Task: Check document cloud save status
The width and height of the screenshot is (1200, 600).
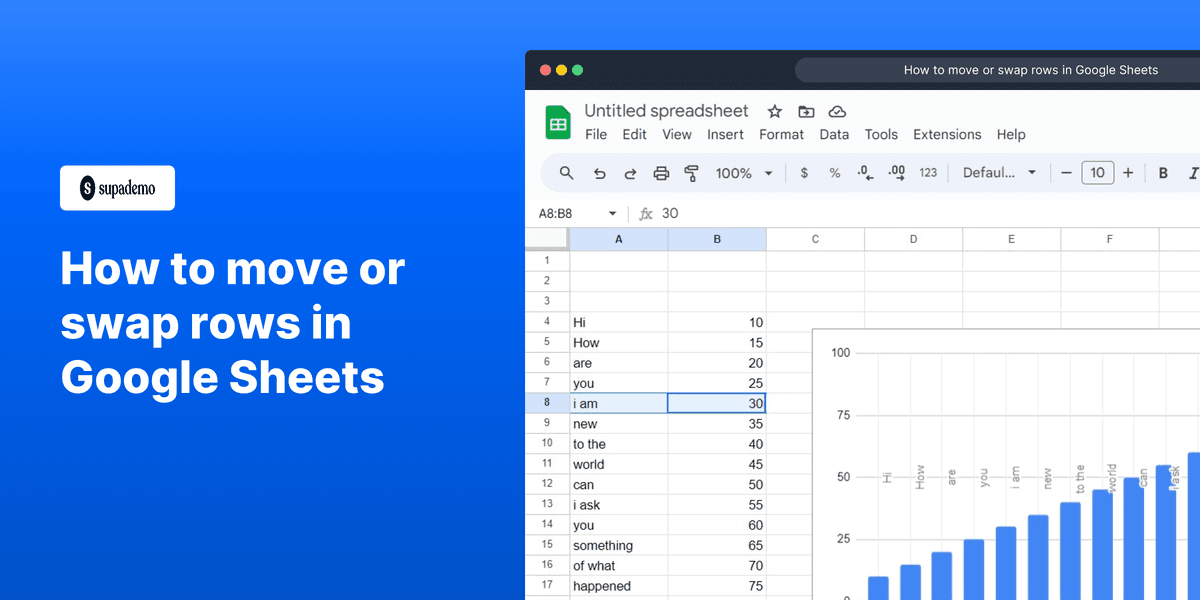Action: tap(837, 111)
